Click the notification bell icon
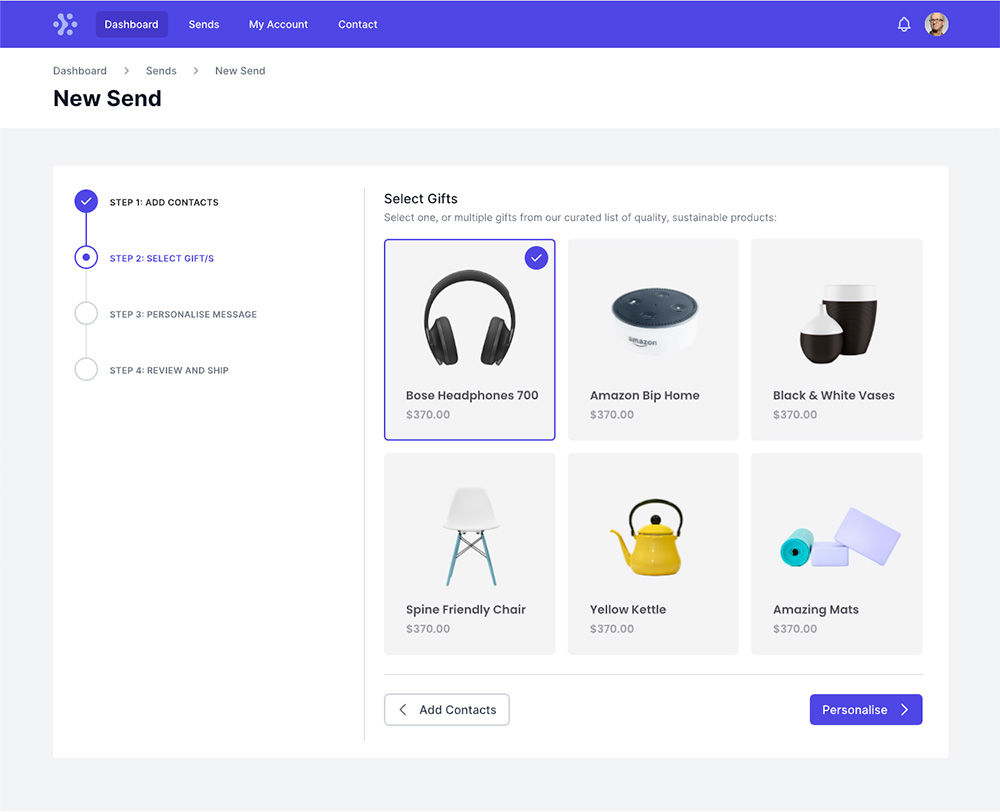The width and height of the screenshot is (1000, 812). point(904,23)
